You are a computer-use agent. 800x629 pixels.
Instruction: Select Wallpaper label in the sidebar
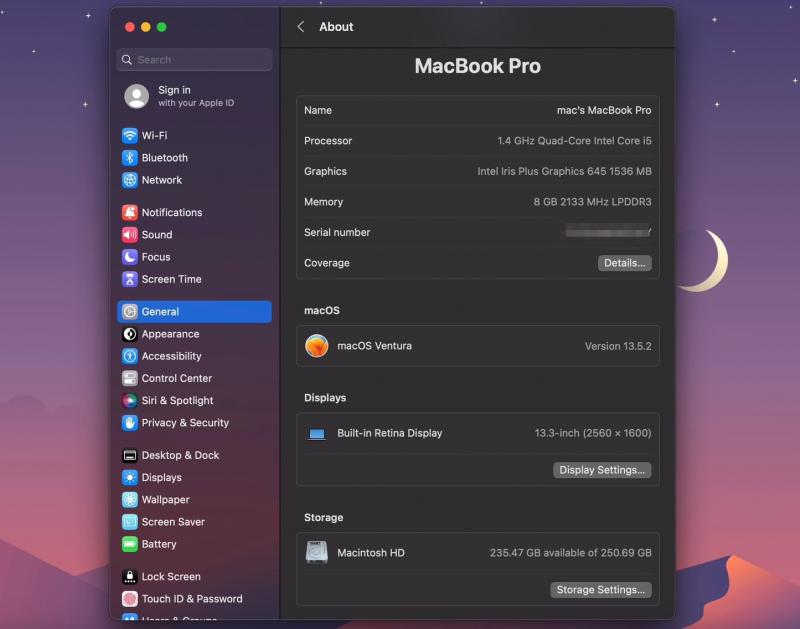[165, 499]
